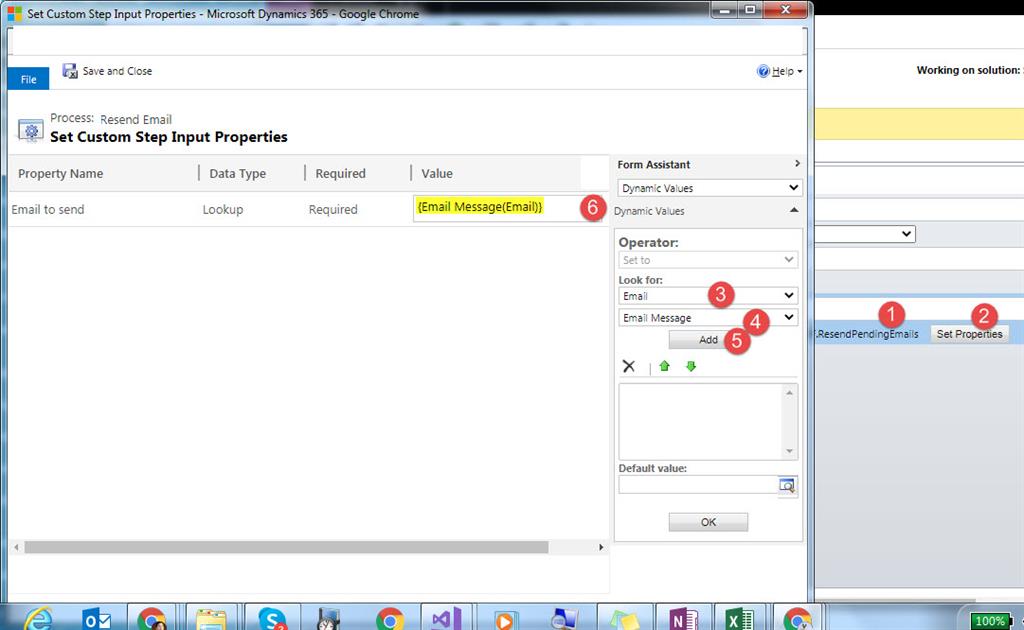Collapse the Form Assistant panel
The height and width of the screenshot is (630, 1024).
[x=795, y=163]
